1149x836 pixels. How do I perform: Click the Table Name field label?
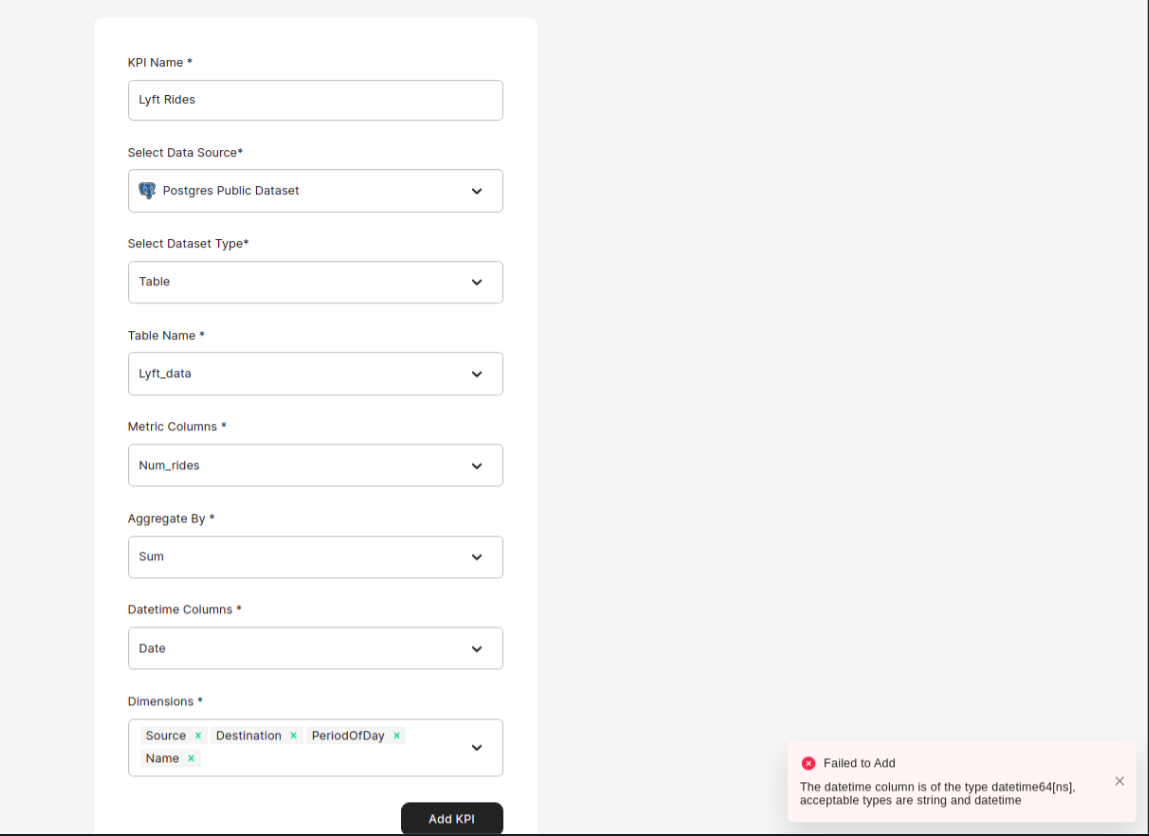pos(166,336)
